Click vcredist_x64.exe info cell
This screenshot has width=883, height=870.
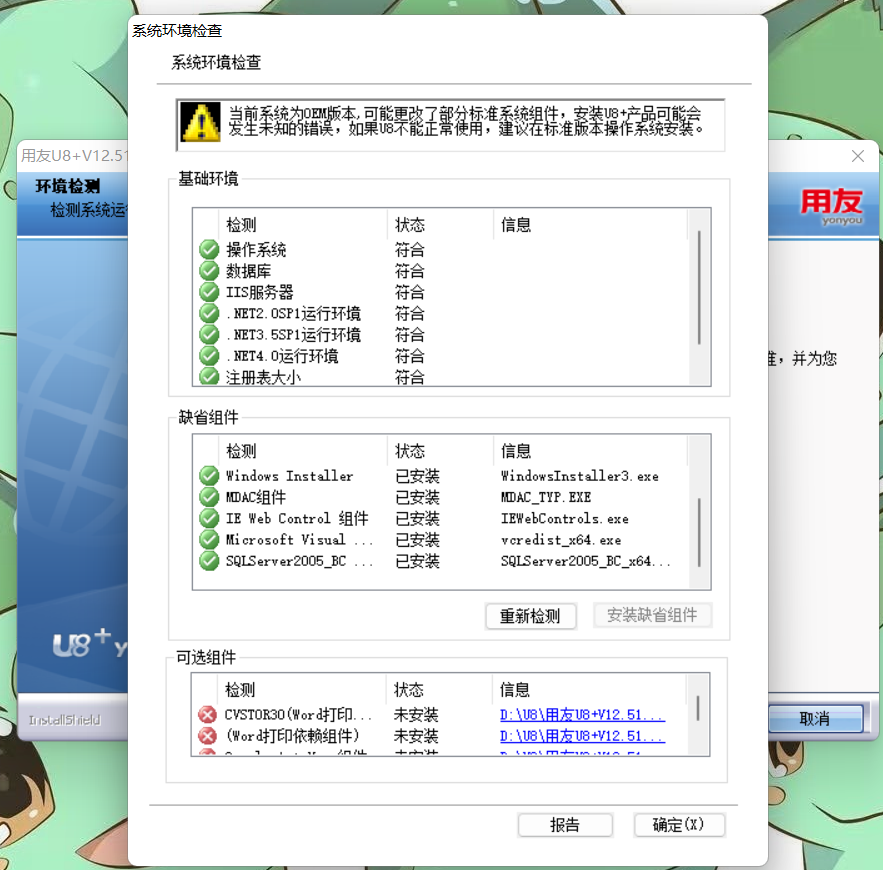coord(561,539)
